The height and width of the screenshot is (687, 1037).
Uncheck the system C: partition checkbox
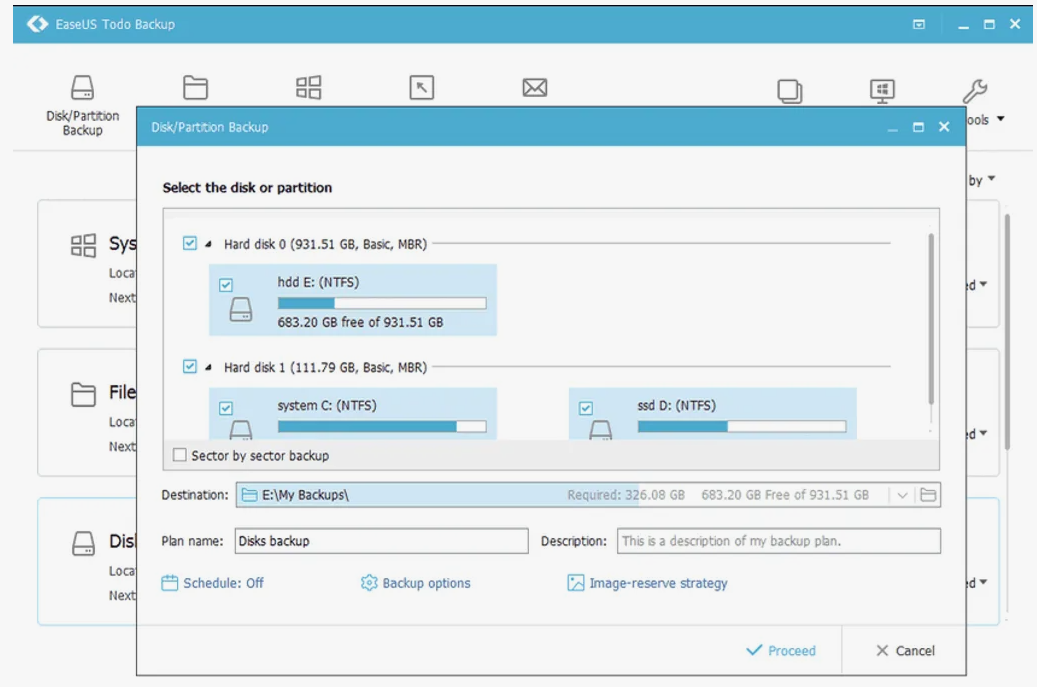coord(226,408)
